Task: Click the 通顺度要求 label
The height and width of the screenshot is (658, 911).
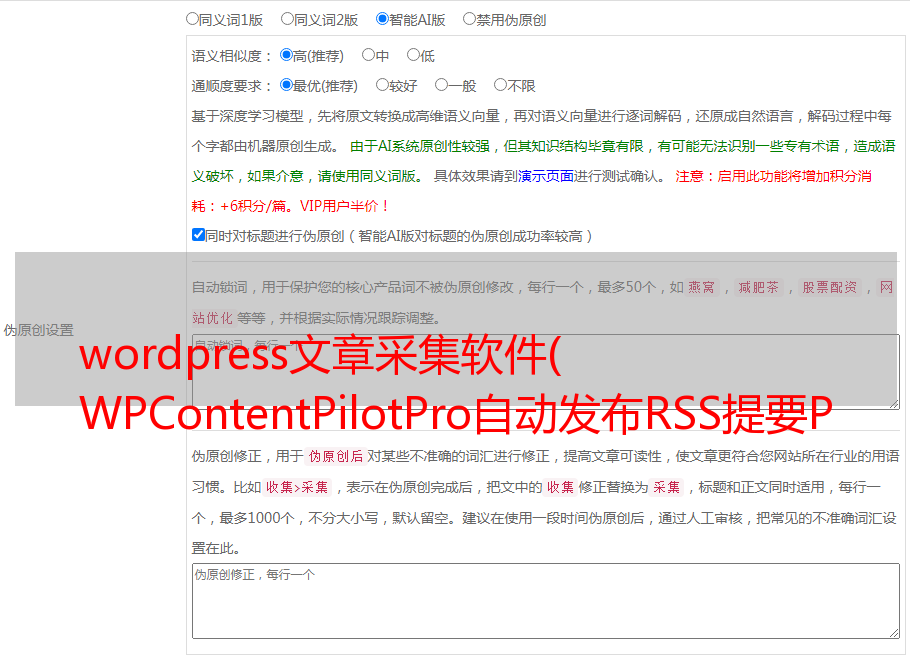Action: (x=231, y=86)
